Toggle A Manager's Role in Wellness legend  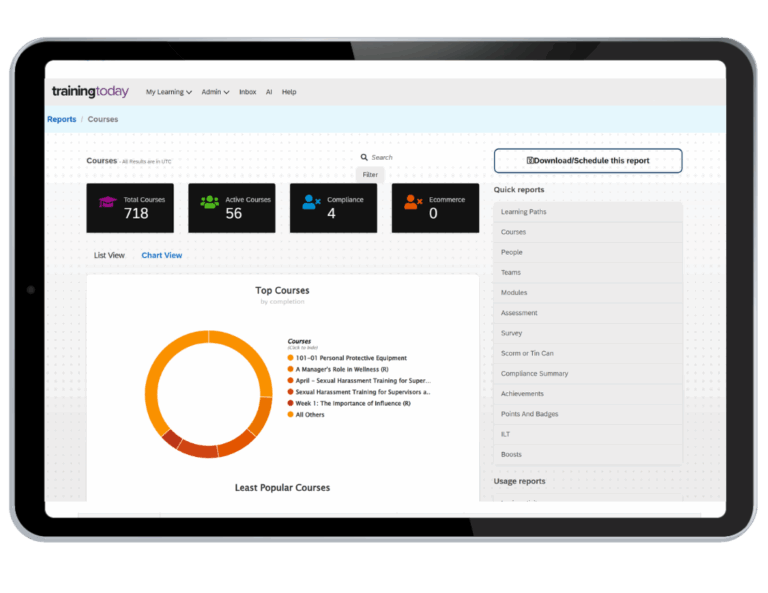point(338,369)
